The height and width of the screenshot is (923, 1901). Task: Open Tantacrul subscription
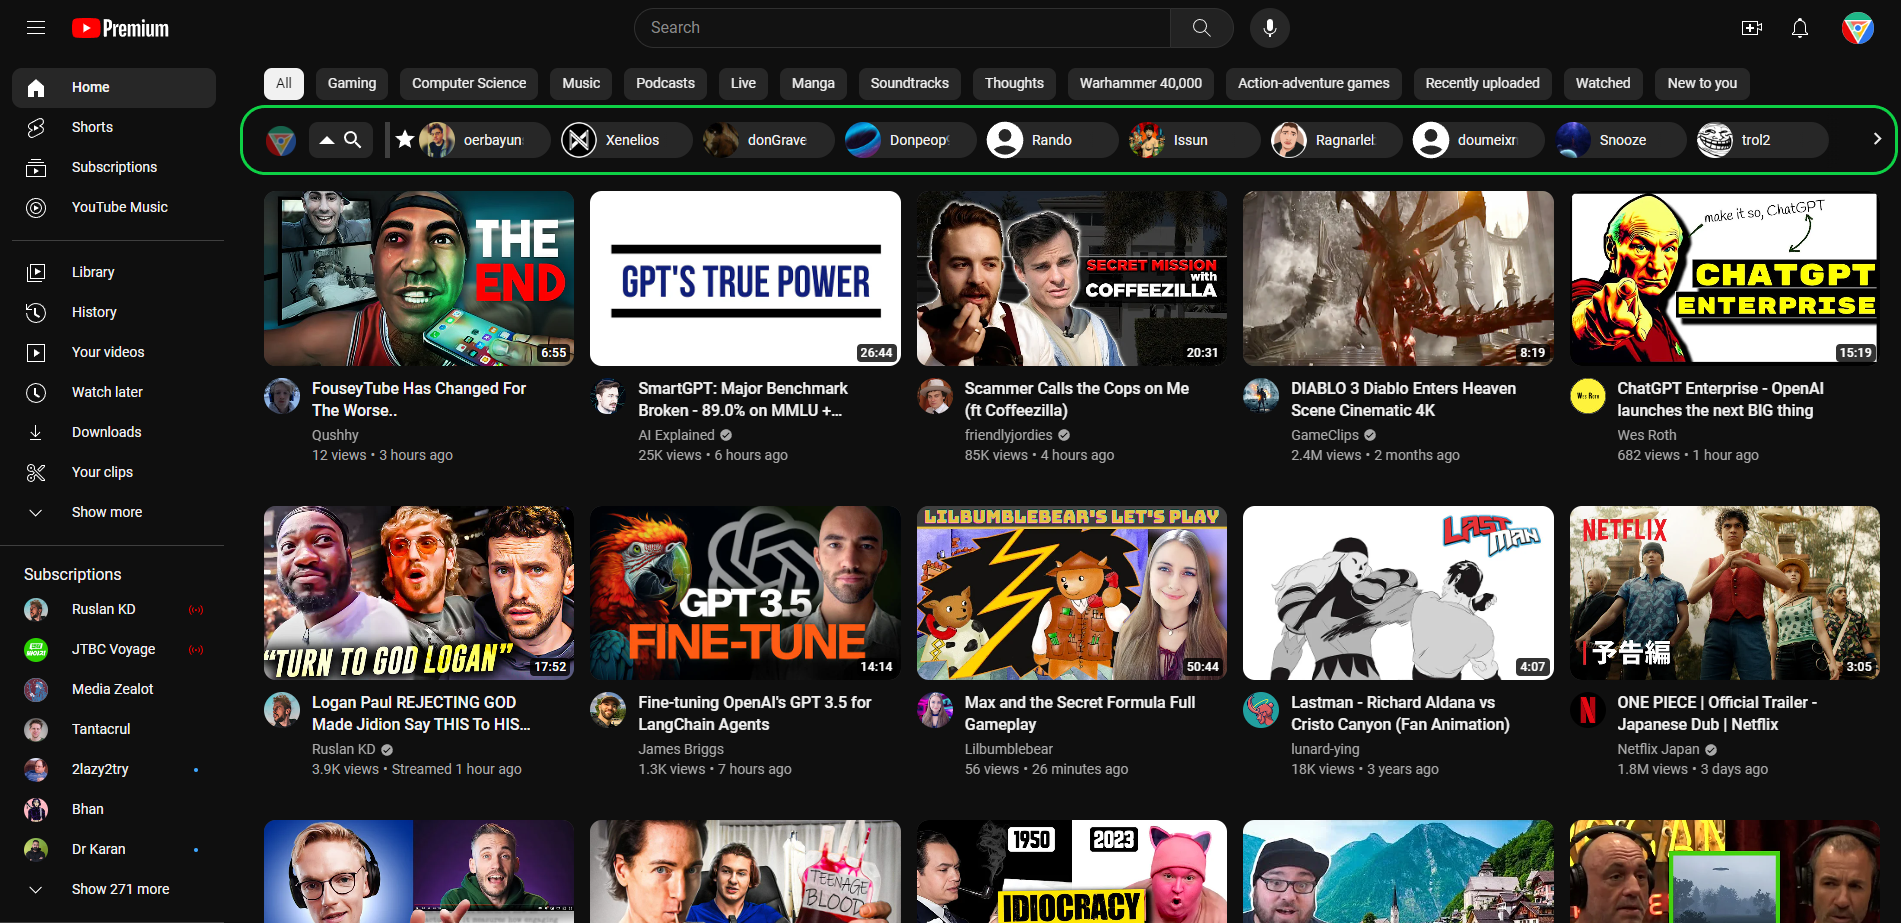tap(114, 729)
